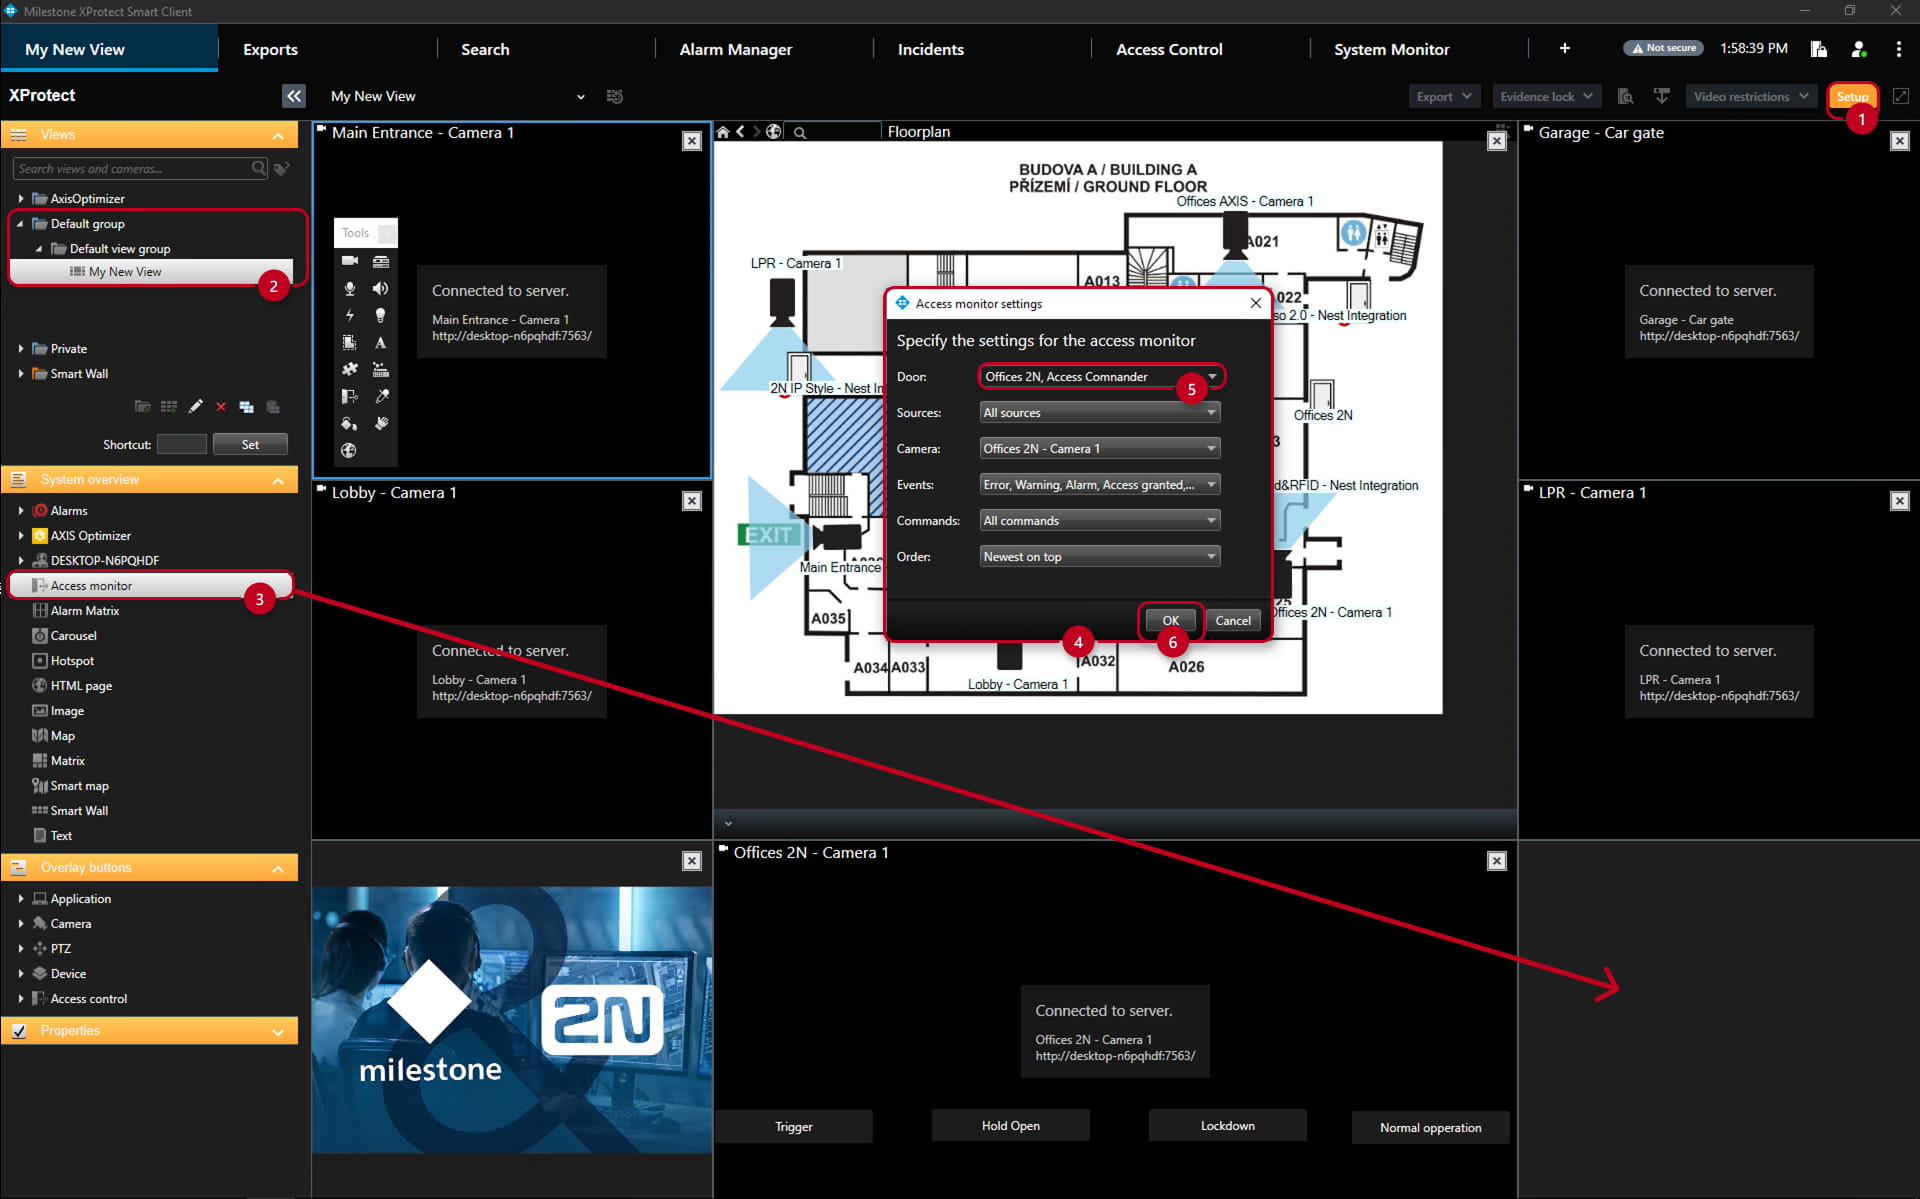Click the Trigger overlay button
Screen dimensions: 1920x1199
pyautogui.click(x=794, y=1127)
